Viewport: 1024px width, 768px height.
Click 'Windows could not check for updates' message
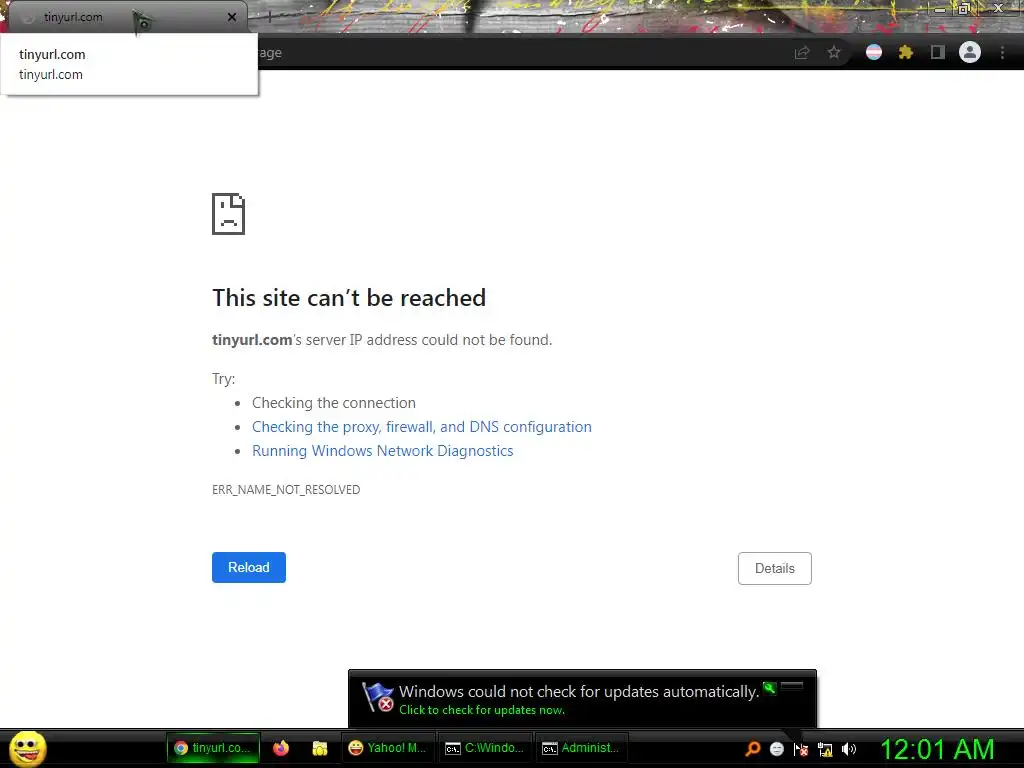coord(579,692)
